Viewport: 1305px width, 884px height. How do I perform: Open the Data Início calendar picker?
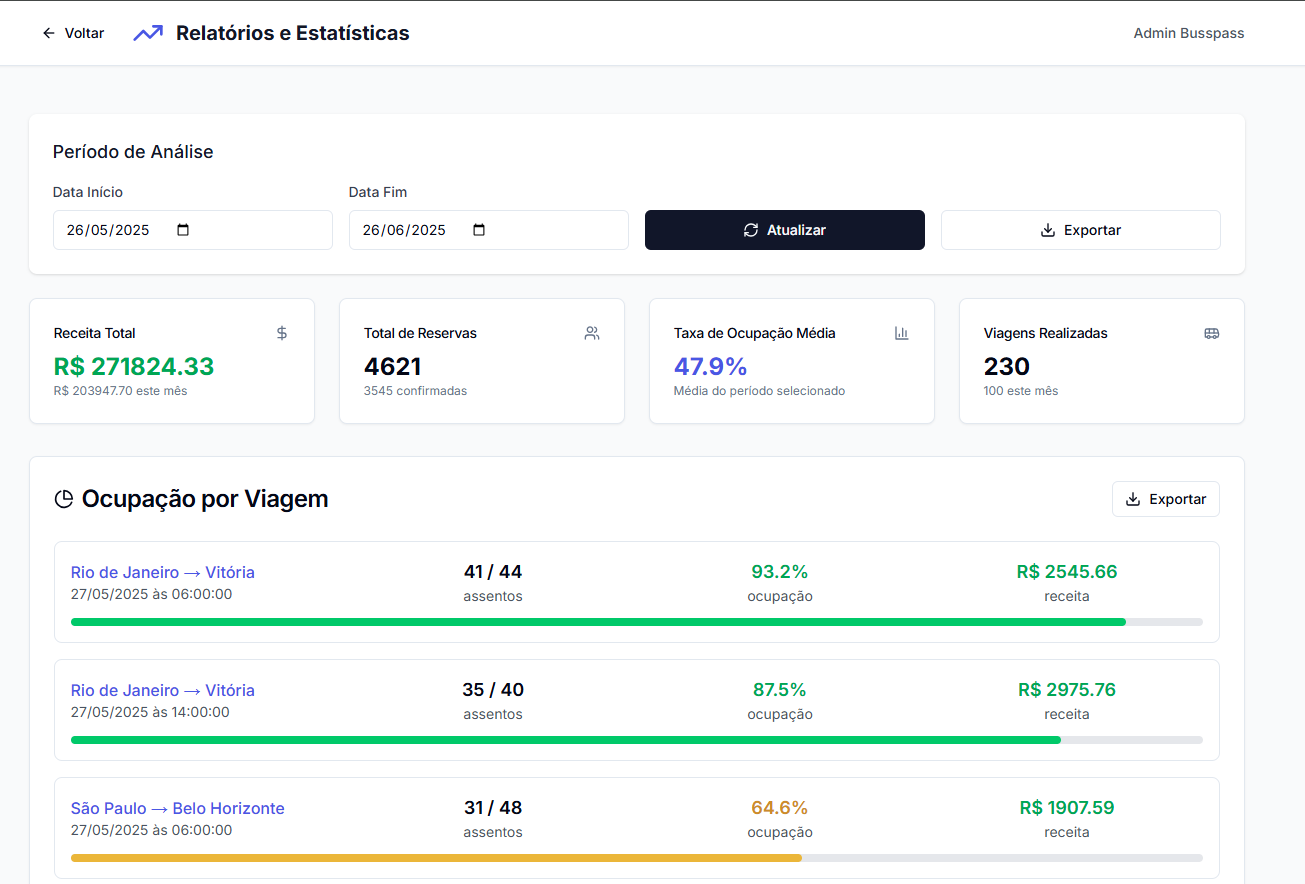(x=183, y=229)
